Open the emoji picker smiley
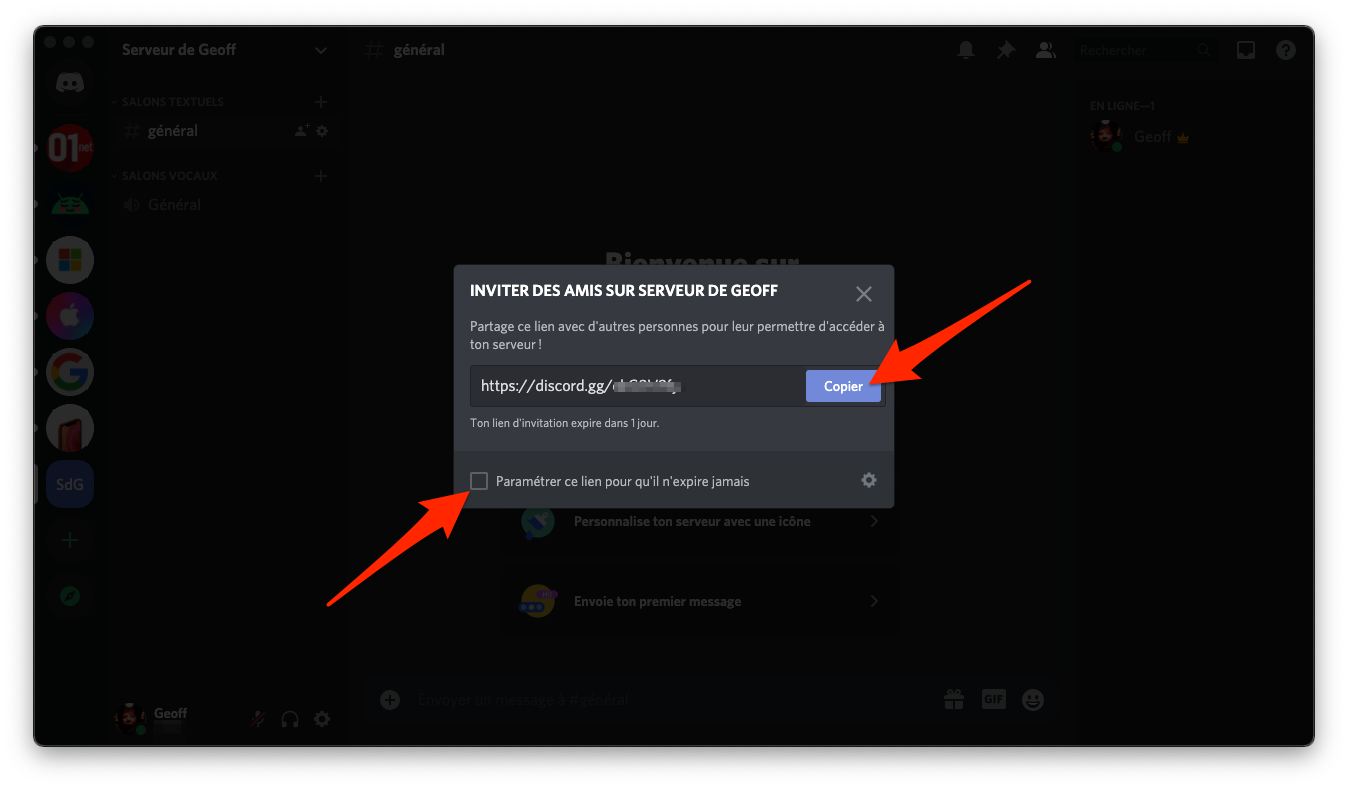1348x788 pixels. tap(1033, 700)
